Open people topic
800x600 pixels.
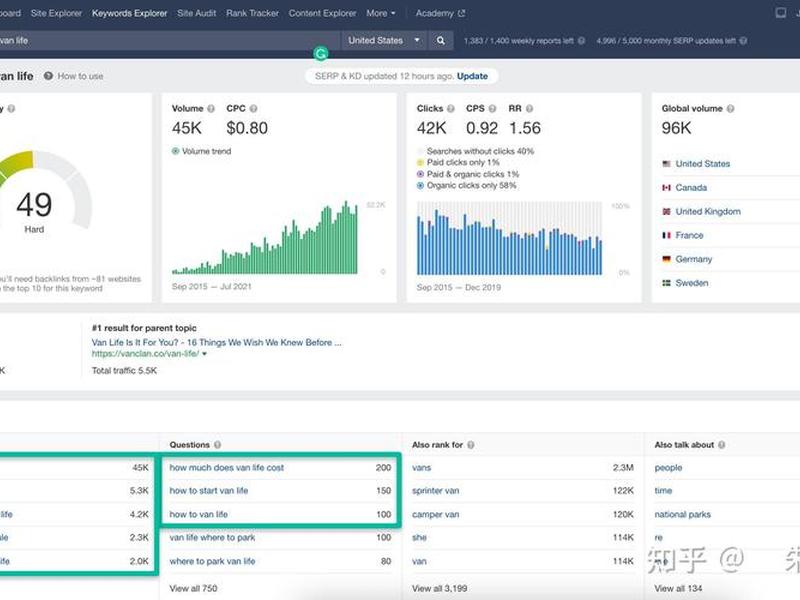668,467
